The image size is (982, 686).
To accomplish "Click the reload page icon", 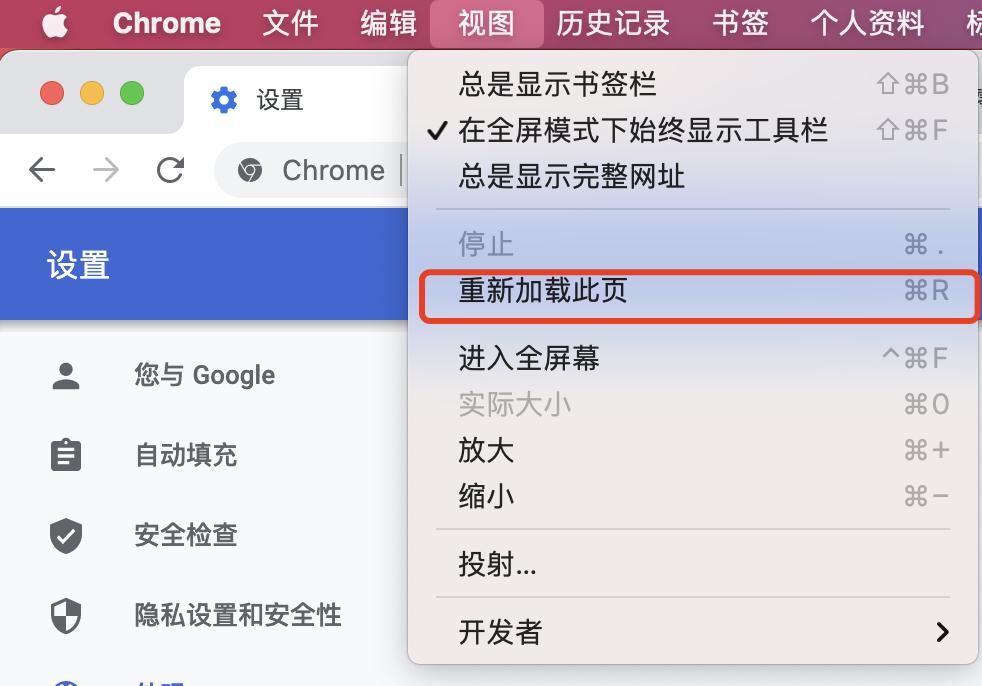I will (170, 170).
